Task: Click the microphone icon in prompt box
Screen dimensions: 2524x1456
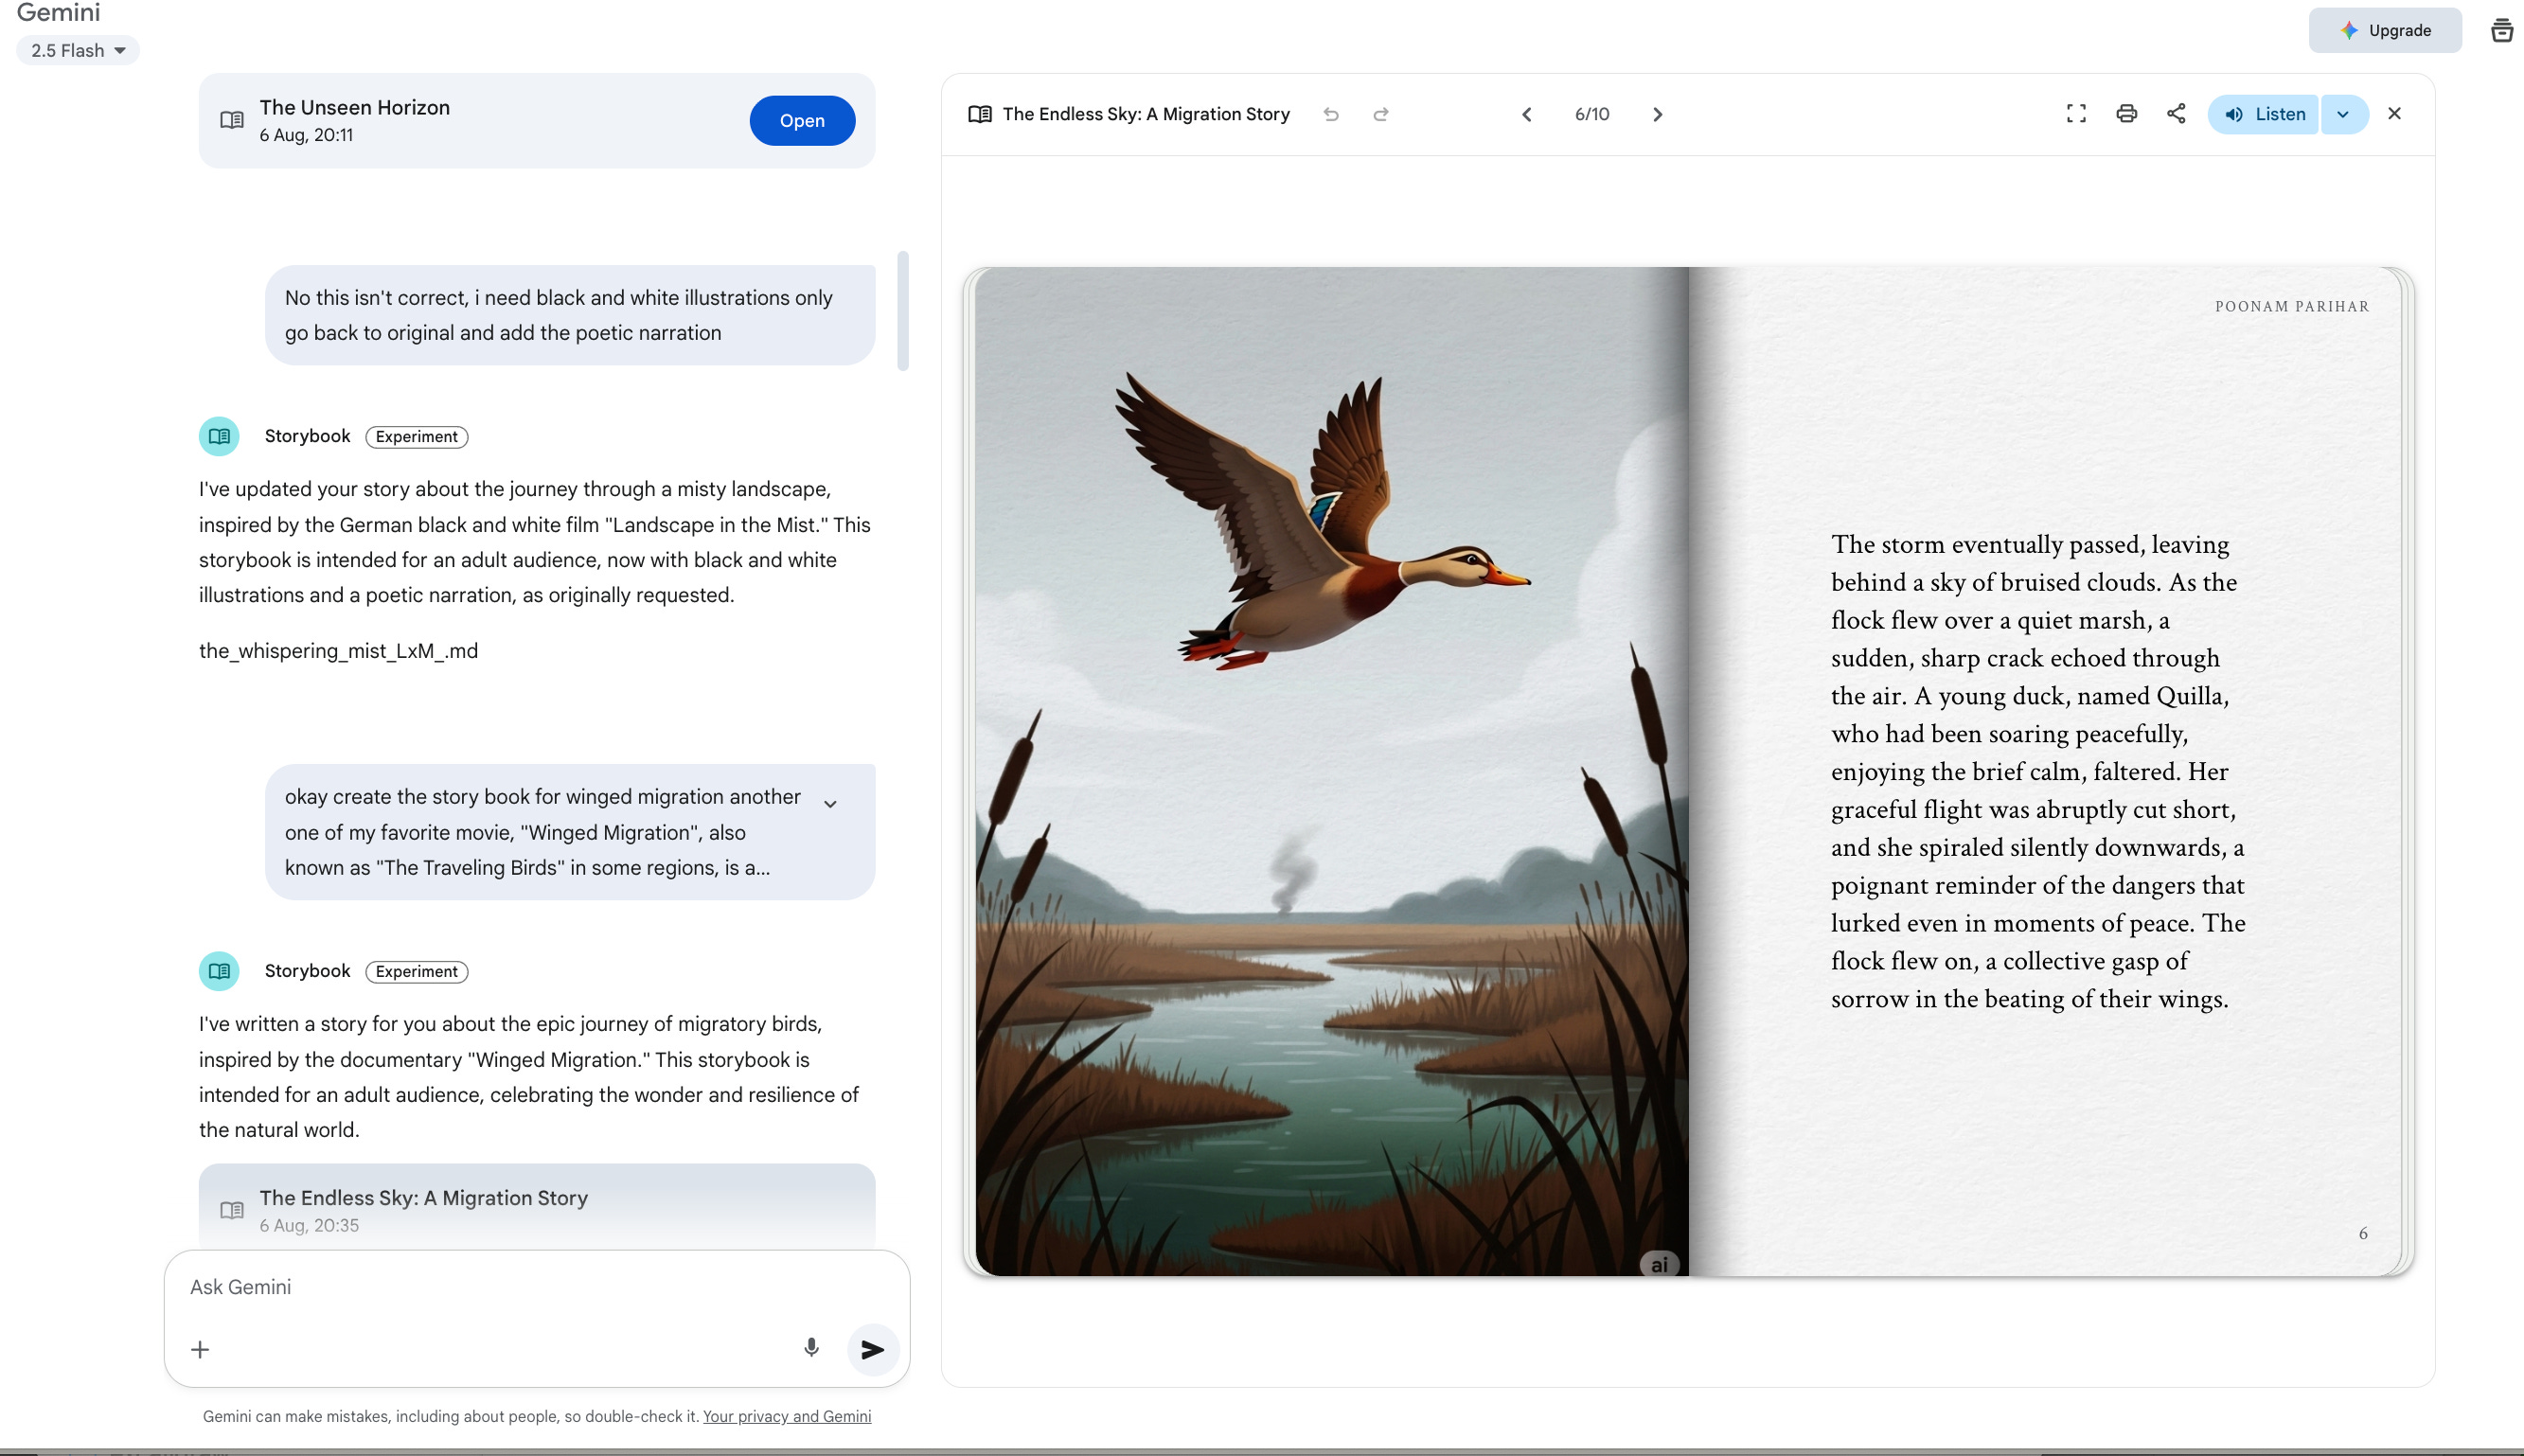Action: click(811, 1348)
